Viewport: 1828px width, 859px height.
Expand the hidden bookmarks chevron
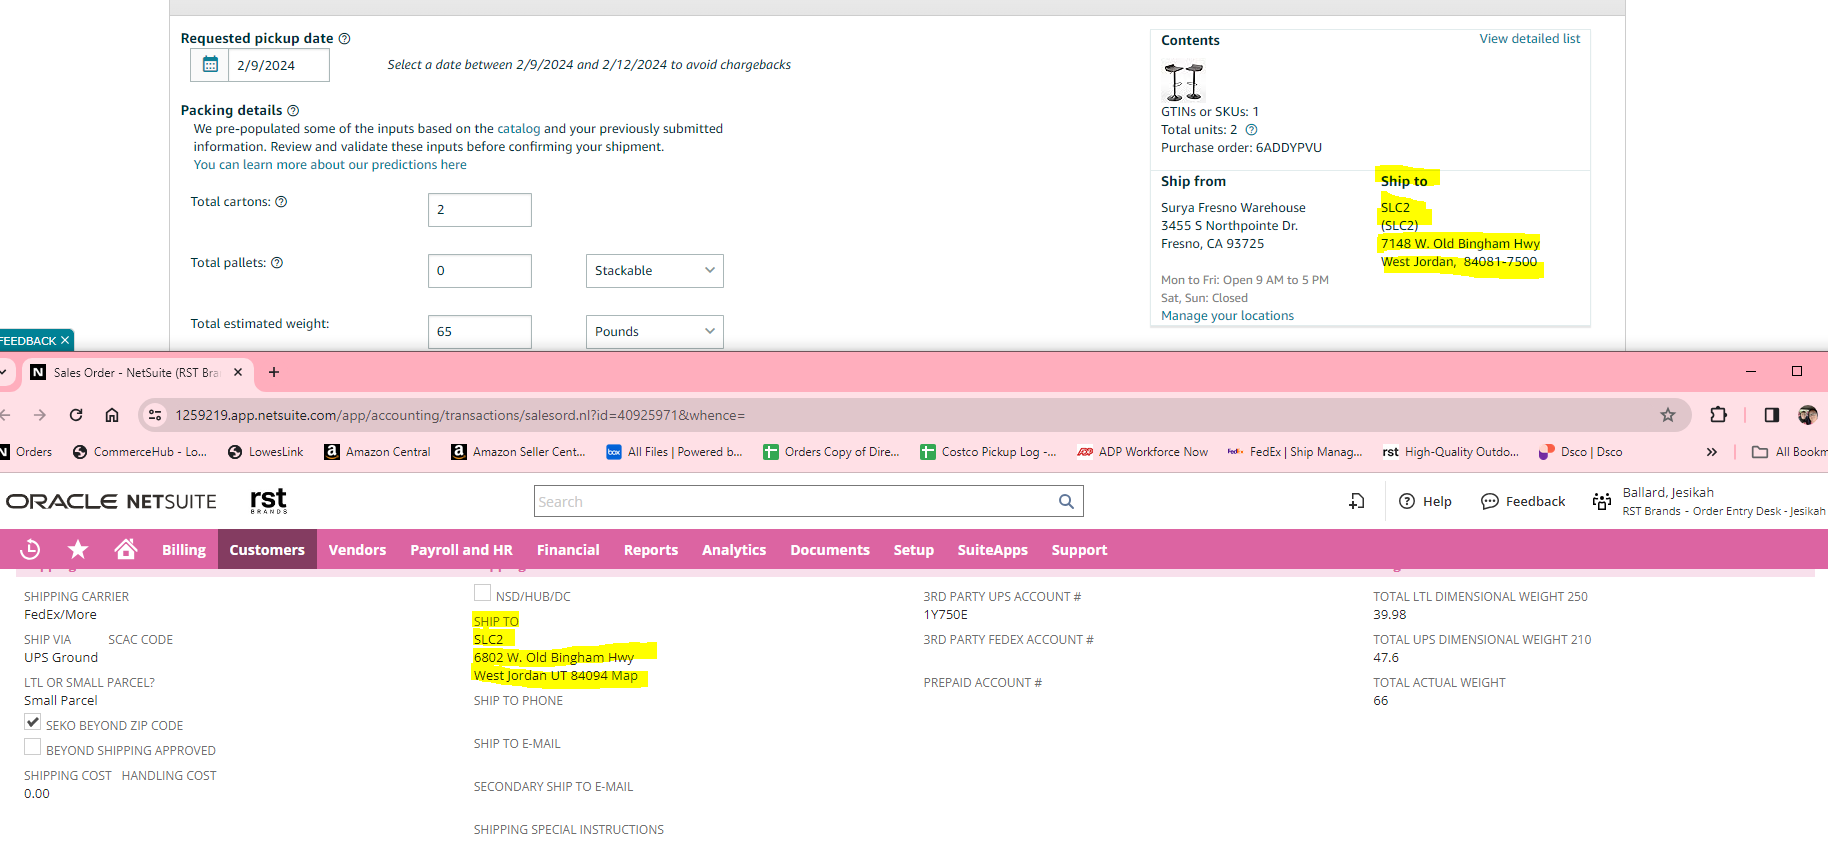tap(1711, 452)
